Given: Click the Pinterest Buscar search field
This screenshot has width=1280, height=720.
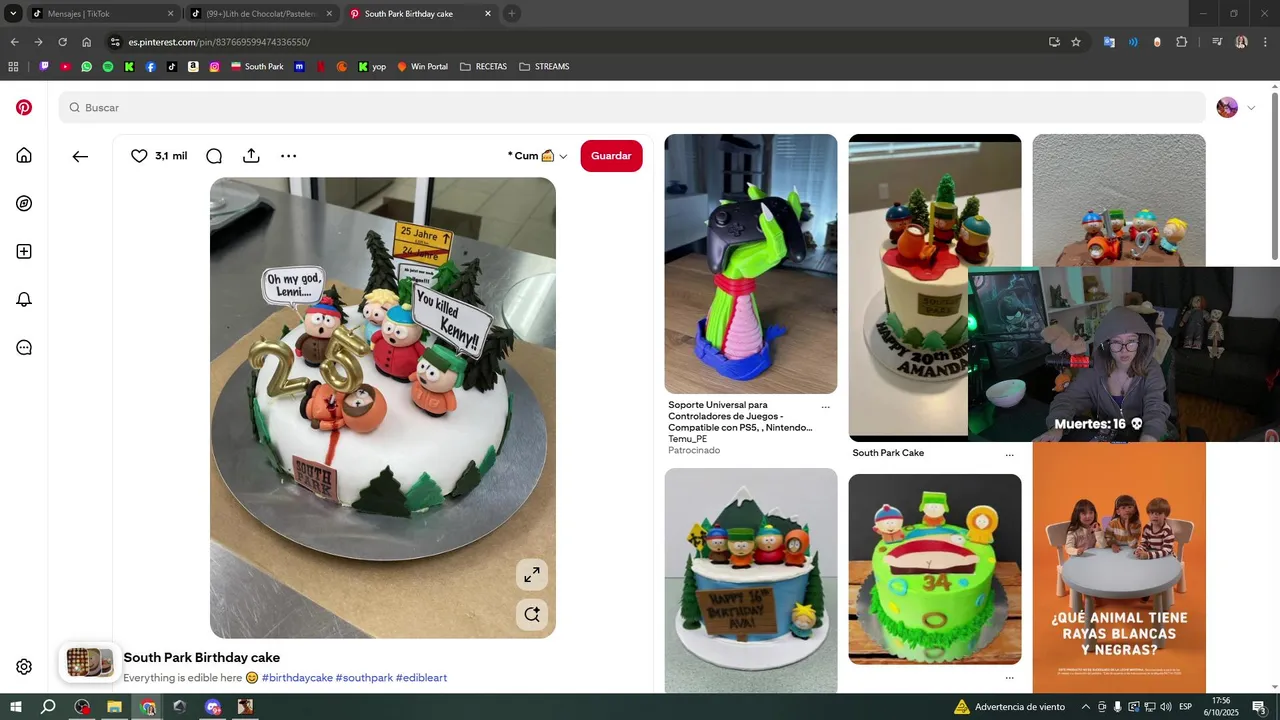Looking at the screenshot, I should coord(632,107).
